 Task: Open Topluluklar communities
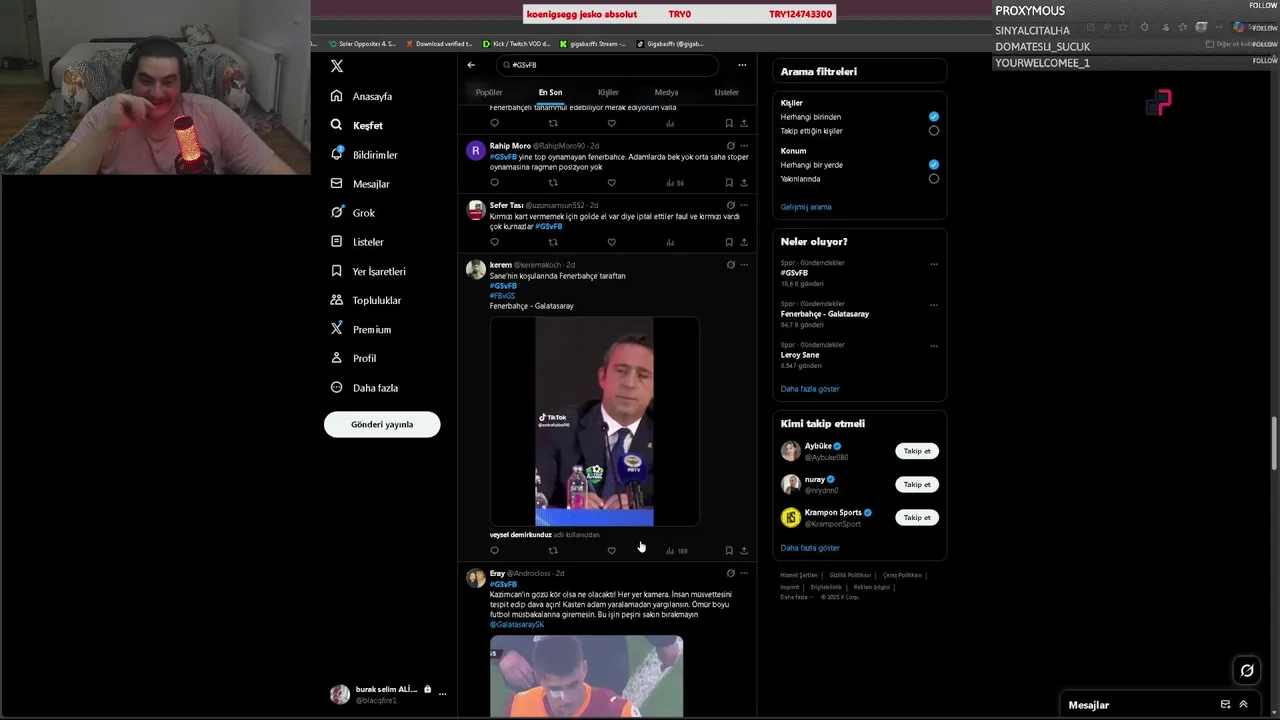point(366,300)
